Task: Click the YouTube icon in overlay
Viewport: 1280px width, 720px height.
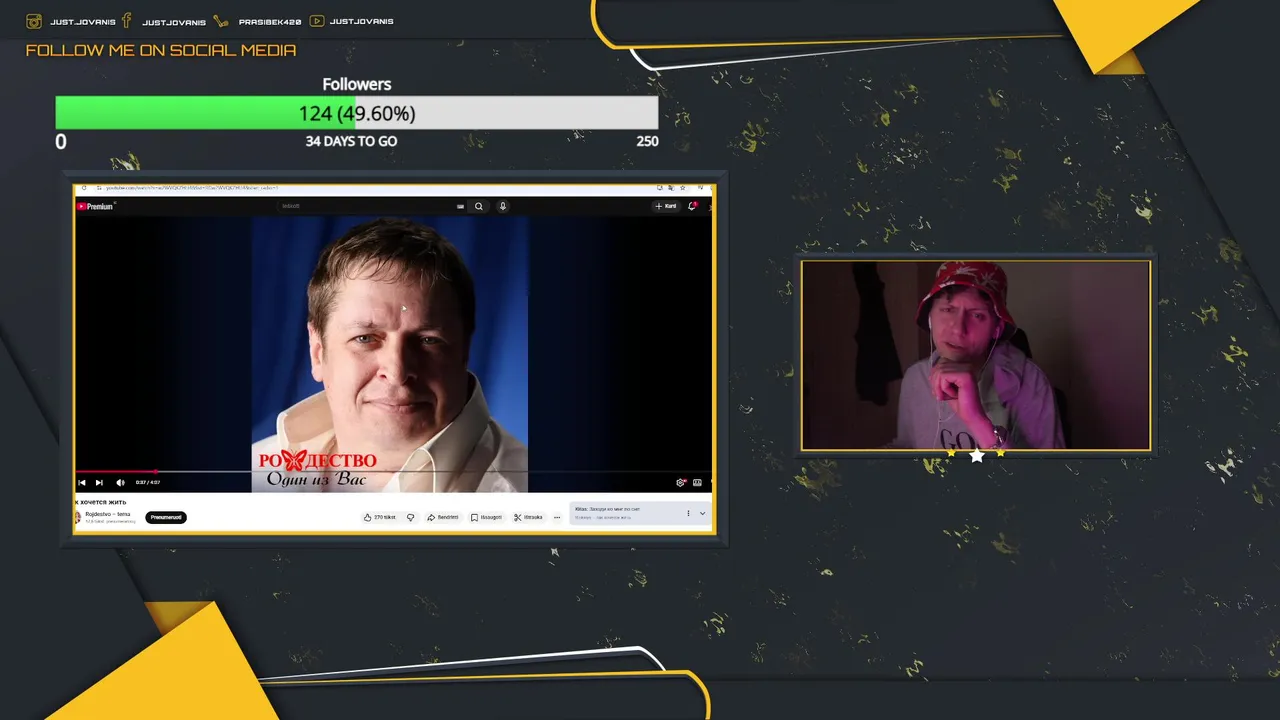Action: tap(317, 21)
